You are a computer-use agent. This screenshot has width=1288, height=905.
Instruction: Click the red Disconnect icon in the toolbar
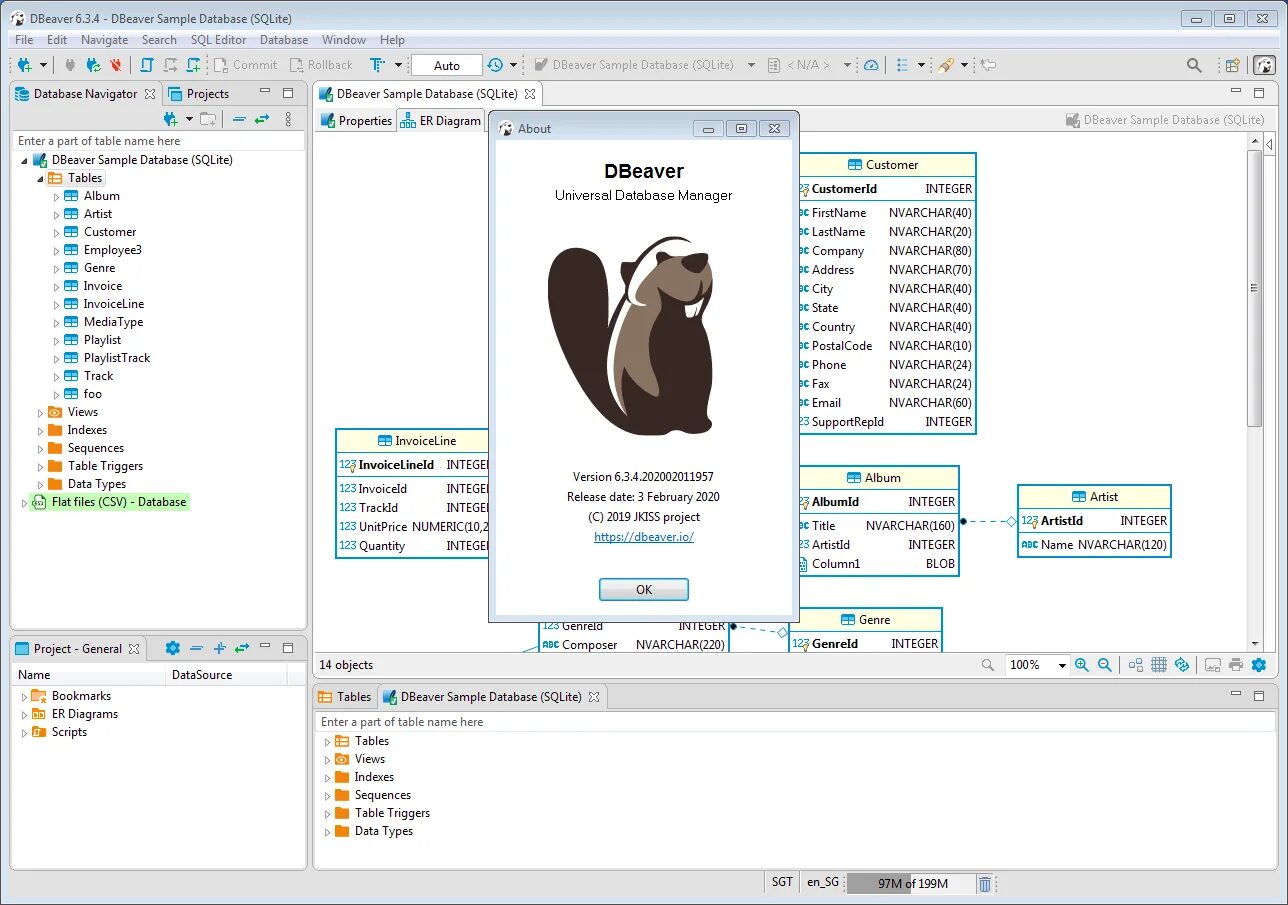[116, 65]
